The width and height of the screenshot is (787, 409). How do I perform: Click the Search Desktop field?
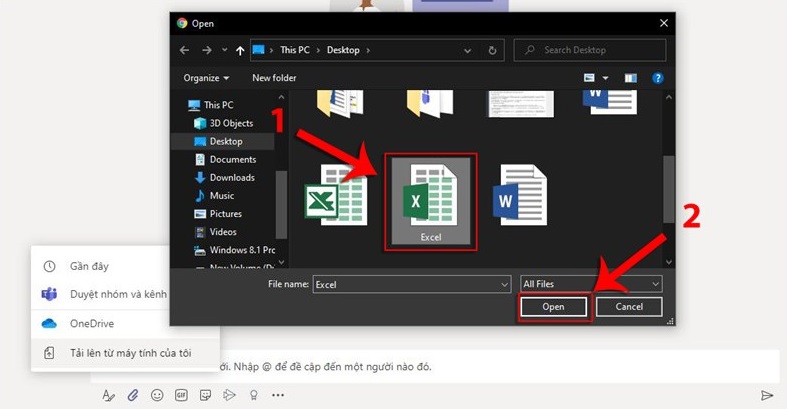coord(590,50)
